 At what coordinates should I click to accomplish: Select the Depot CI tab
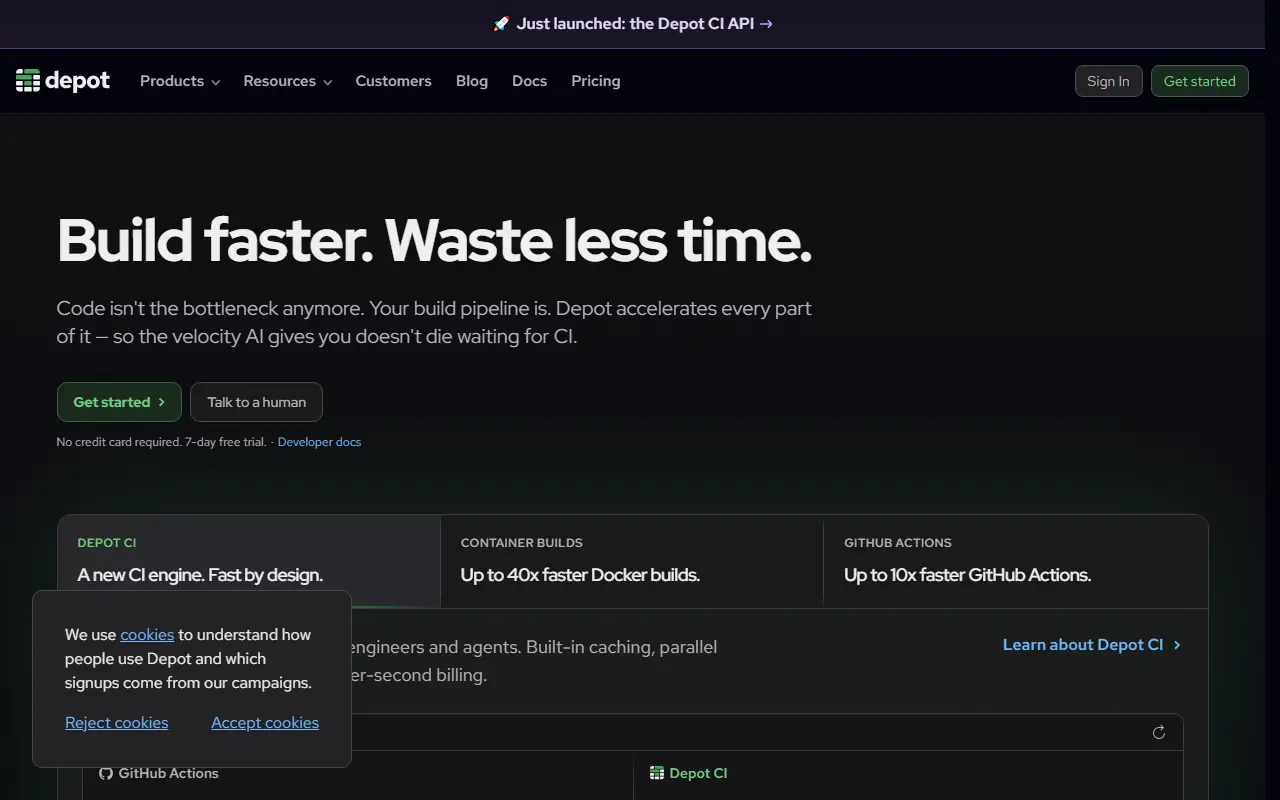(x=249, y=561)
